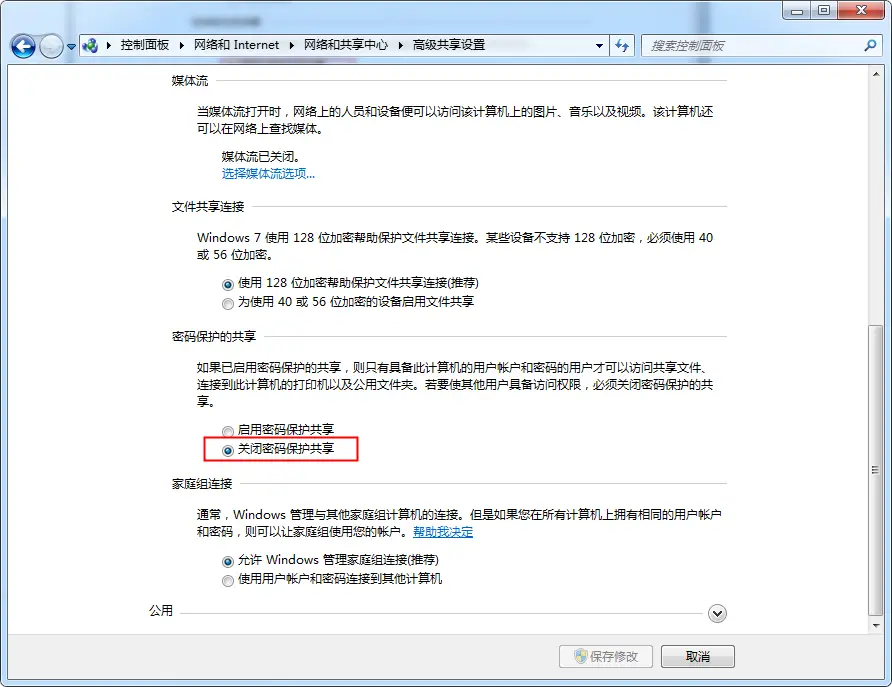The width and height of the screenshot is (892, 687).
Task: Click the search magnifier icon
Action: click(869, 46)
